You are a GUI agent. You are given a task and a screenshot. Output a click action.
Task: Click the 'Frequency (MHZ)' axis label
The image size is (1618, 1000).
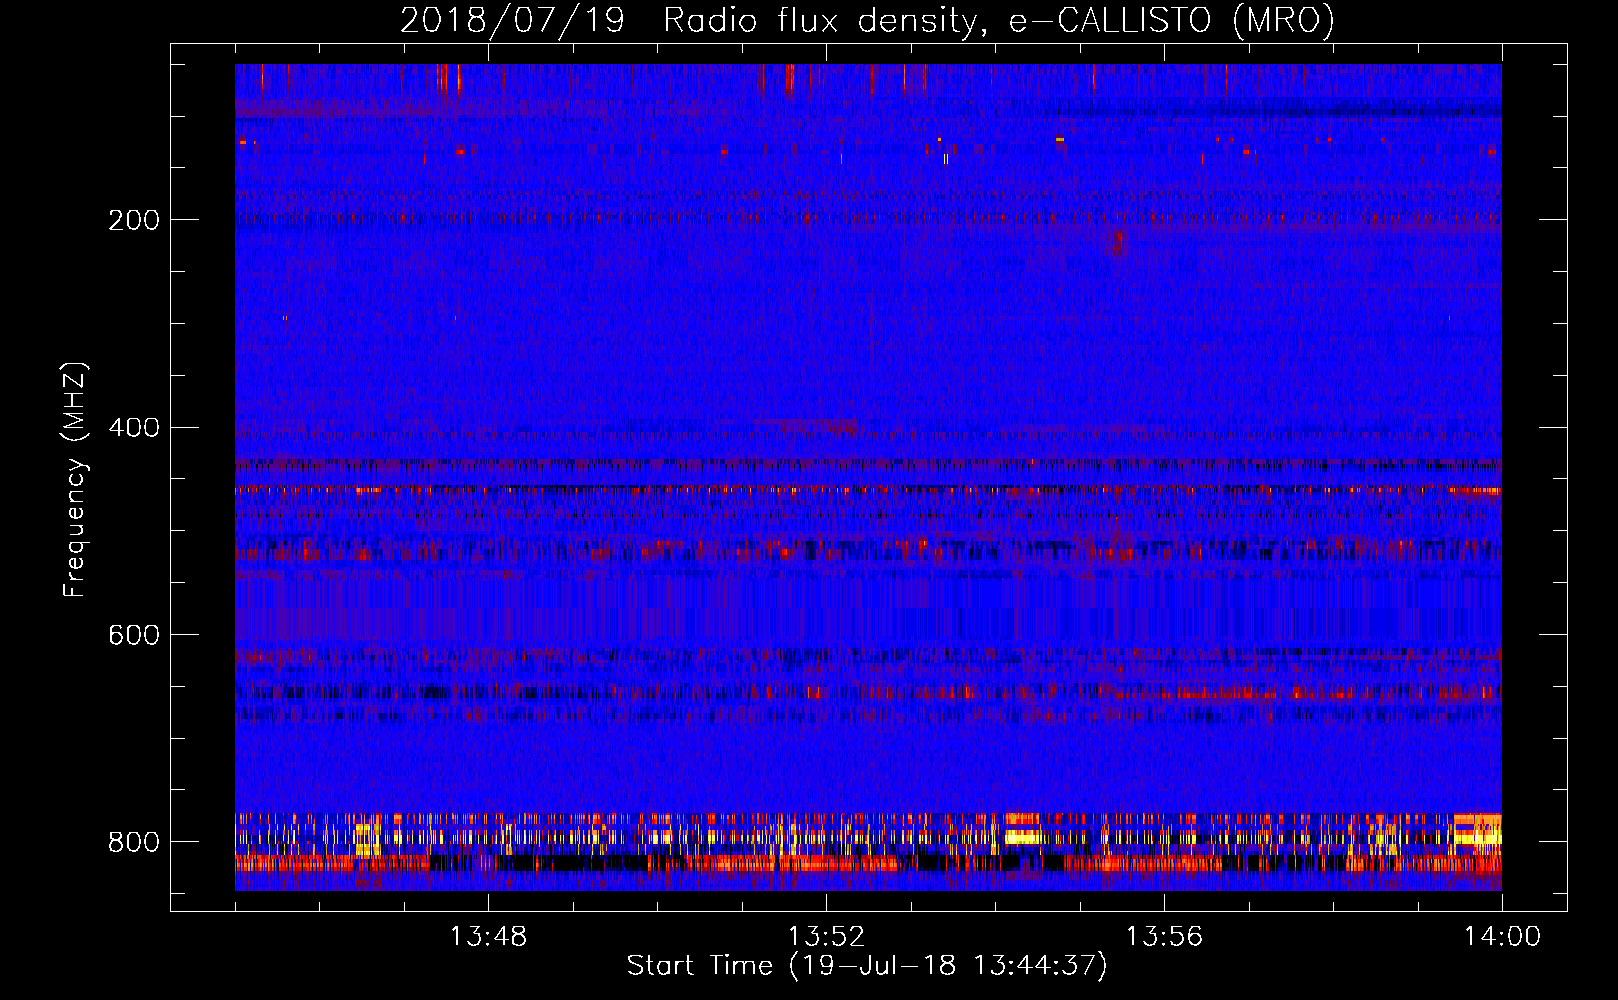[x=74, y=480]
